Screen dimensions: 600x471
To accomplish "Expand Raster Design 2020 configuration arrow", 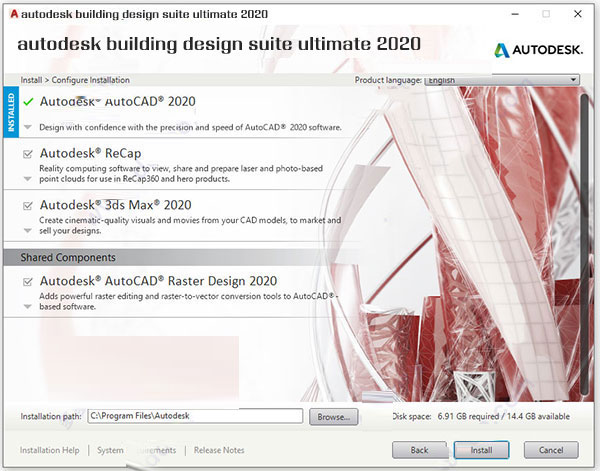I will pos(28,306).
